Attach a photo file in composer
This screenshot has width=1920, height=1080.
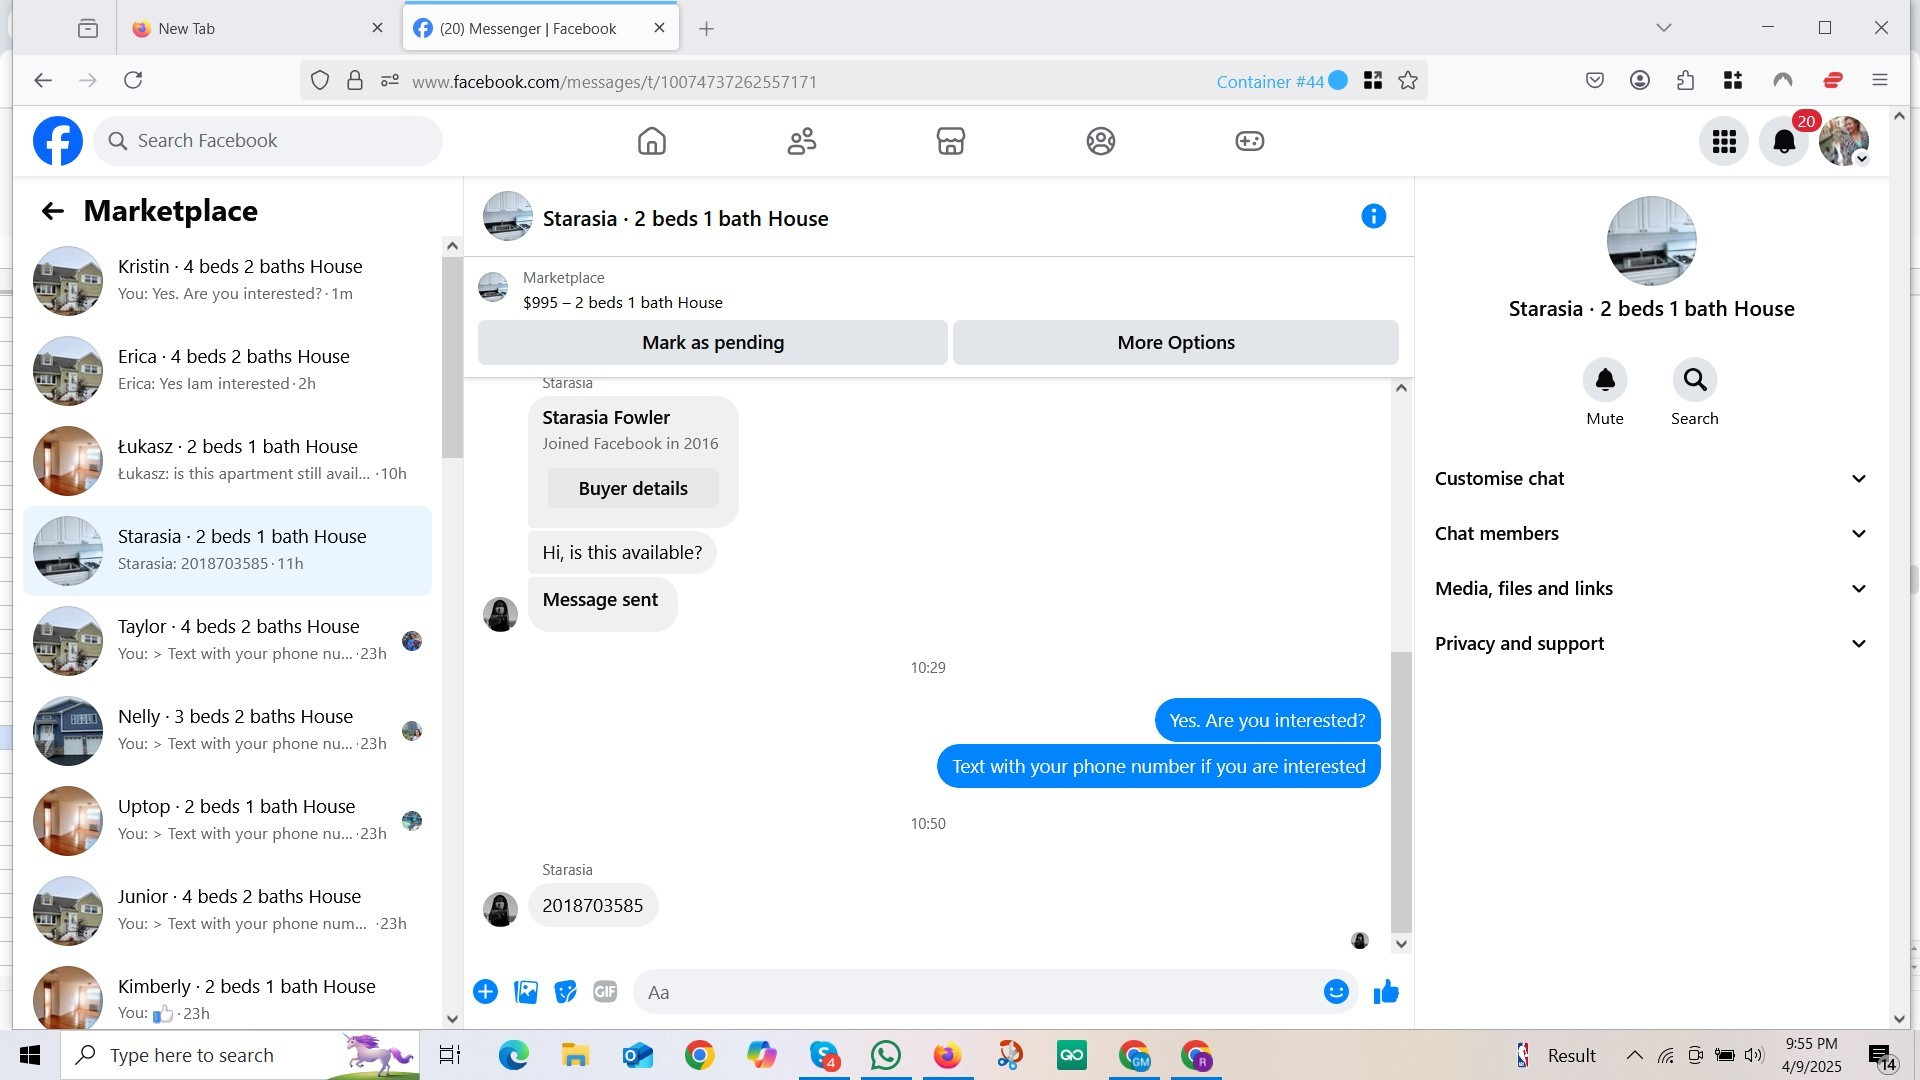pyautogui.click(x=525, y=992)
